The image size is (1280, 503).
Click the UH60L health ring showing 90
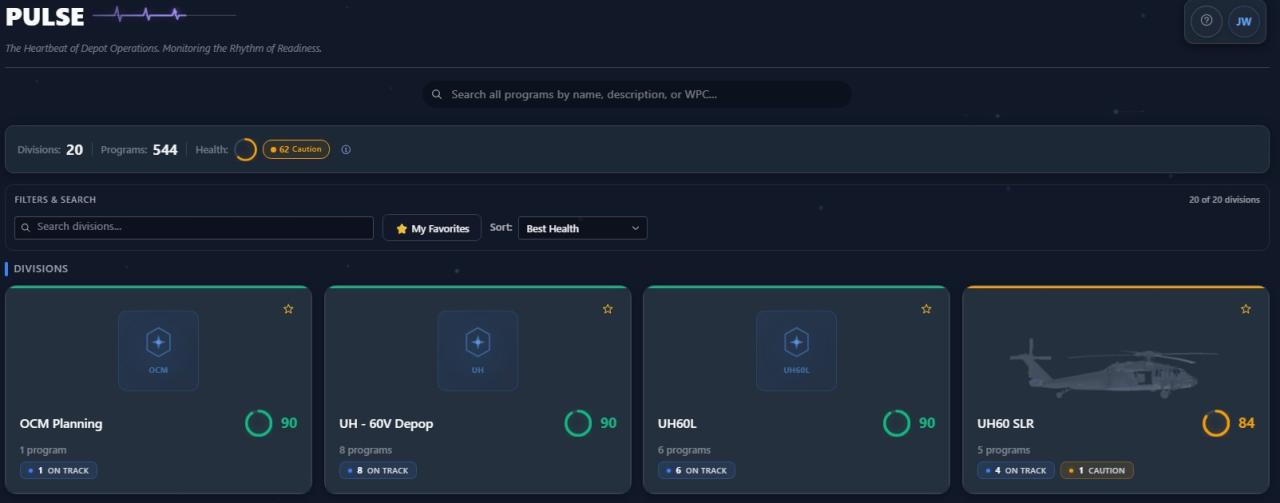897,423
